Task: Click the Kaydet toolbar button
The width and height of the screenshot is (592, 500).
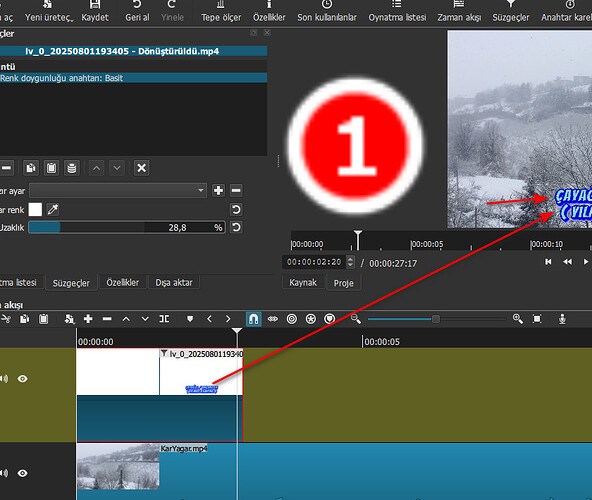Action: point(95,11)
